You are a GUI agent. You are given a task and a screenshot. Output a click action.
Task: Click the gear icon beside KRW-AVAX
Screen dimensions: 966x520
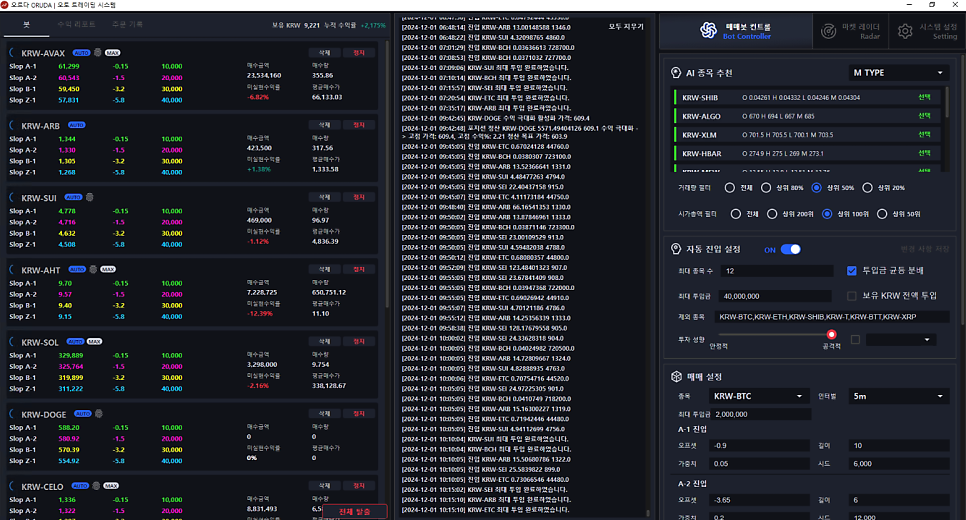click(x=97, y=53)
